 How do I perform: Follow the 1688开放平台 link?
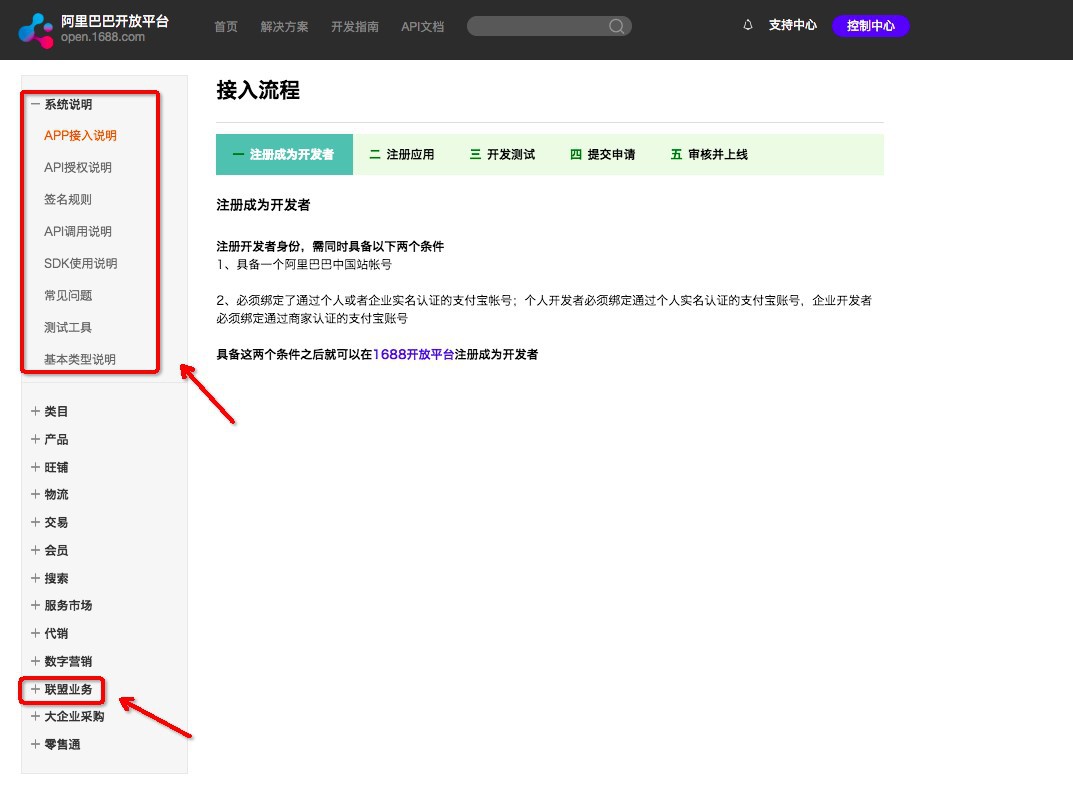413,355
